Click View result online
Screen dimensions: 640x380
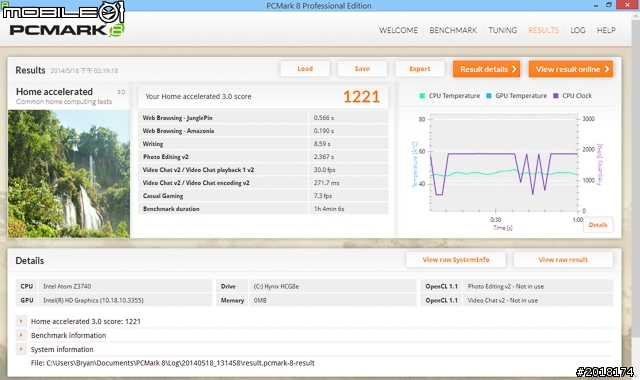(571, 69)
